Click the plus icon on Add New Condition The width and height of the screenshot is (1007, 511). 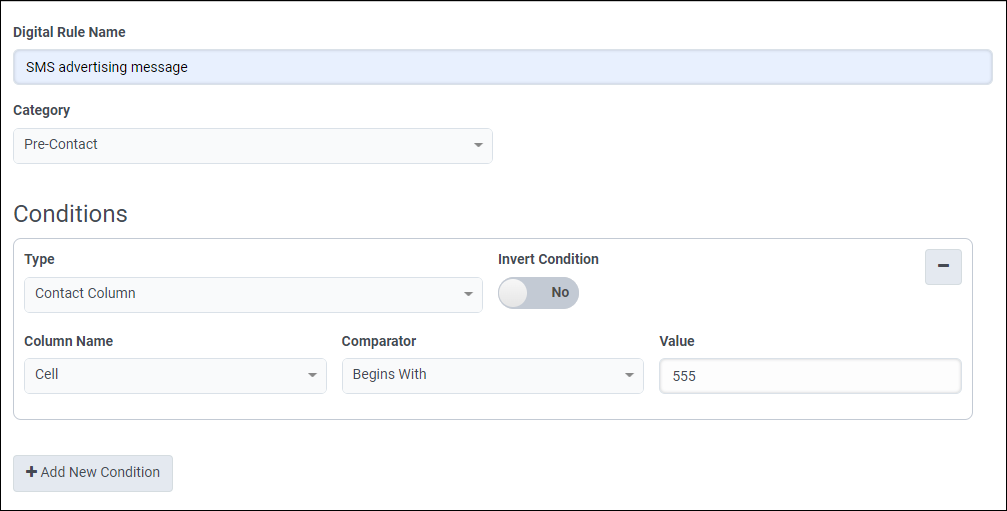[31, 472]
